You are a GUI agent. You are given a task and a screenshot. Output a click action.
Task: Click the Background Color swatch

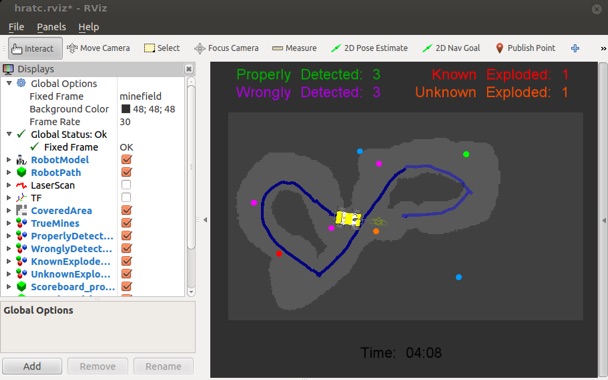click(x=126, y=109)
